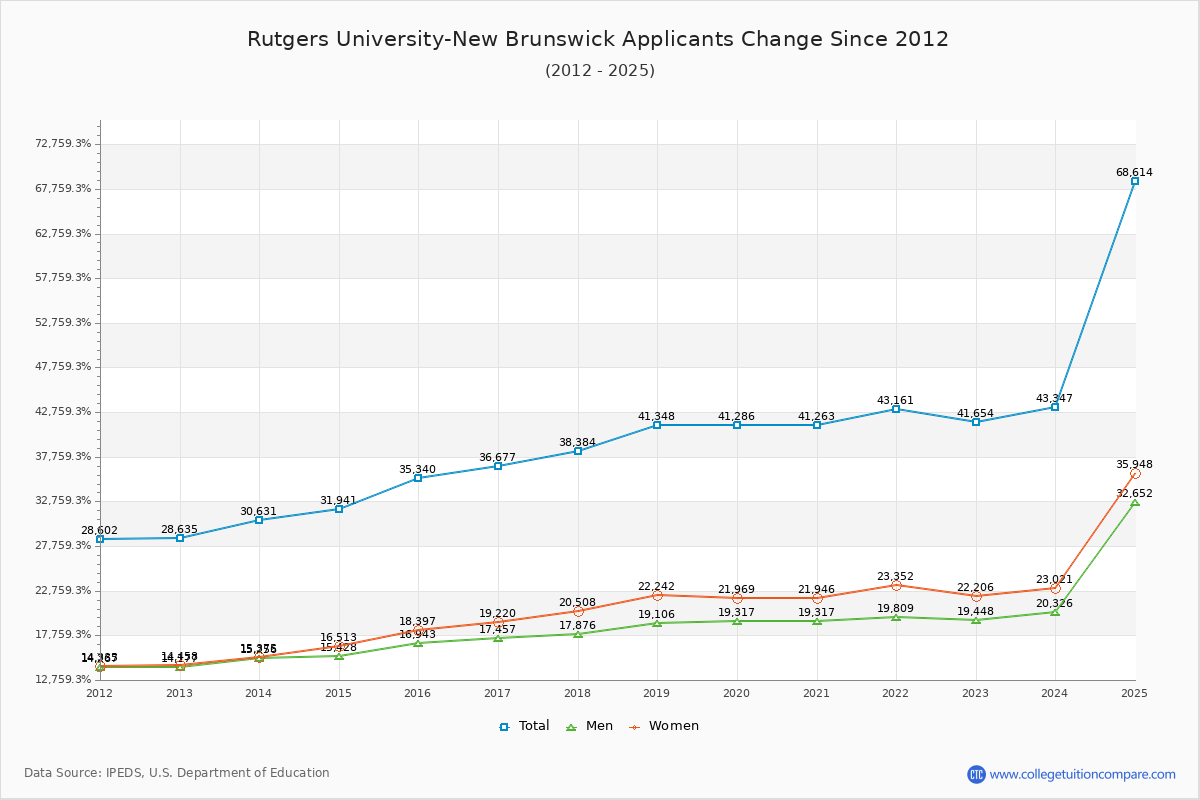Click the (2012 - 2025) subtitle

click(599, 71)
